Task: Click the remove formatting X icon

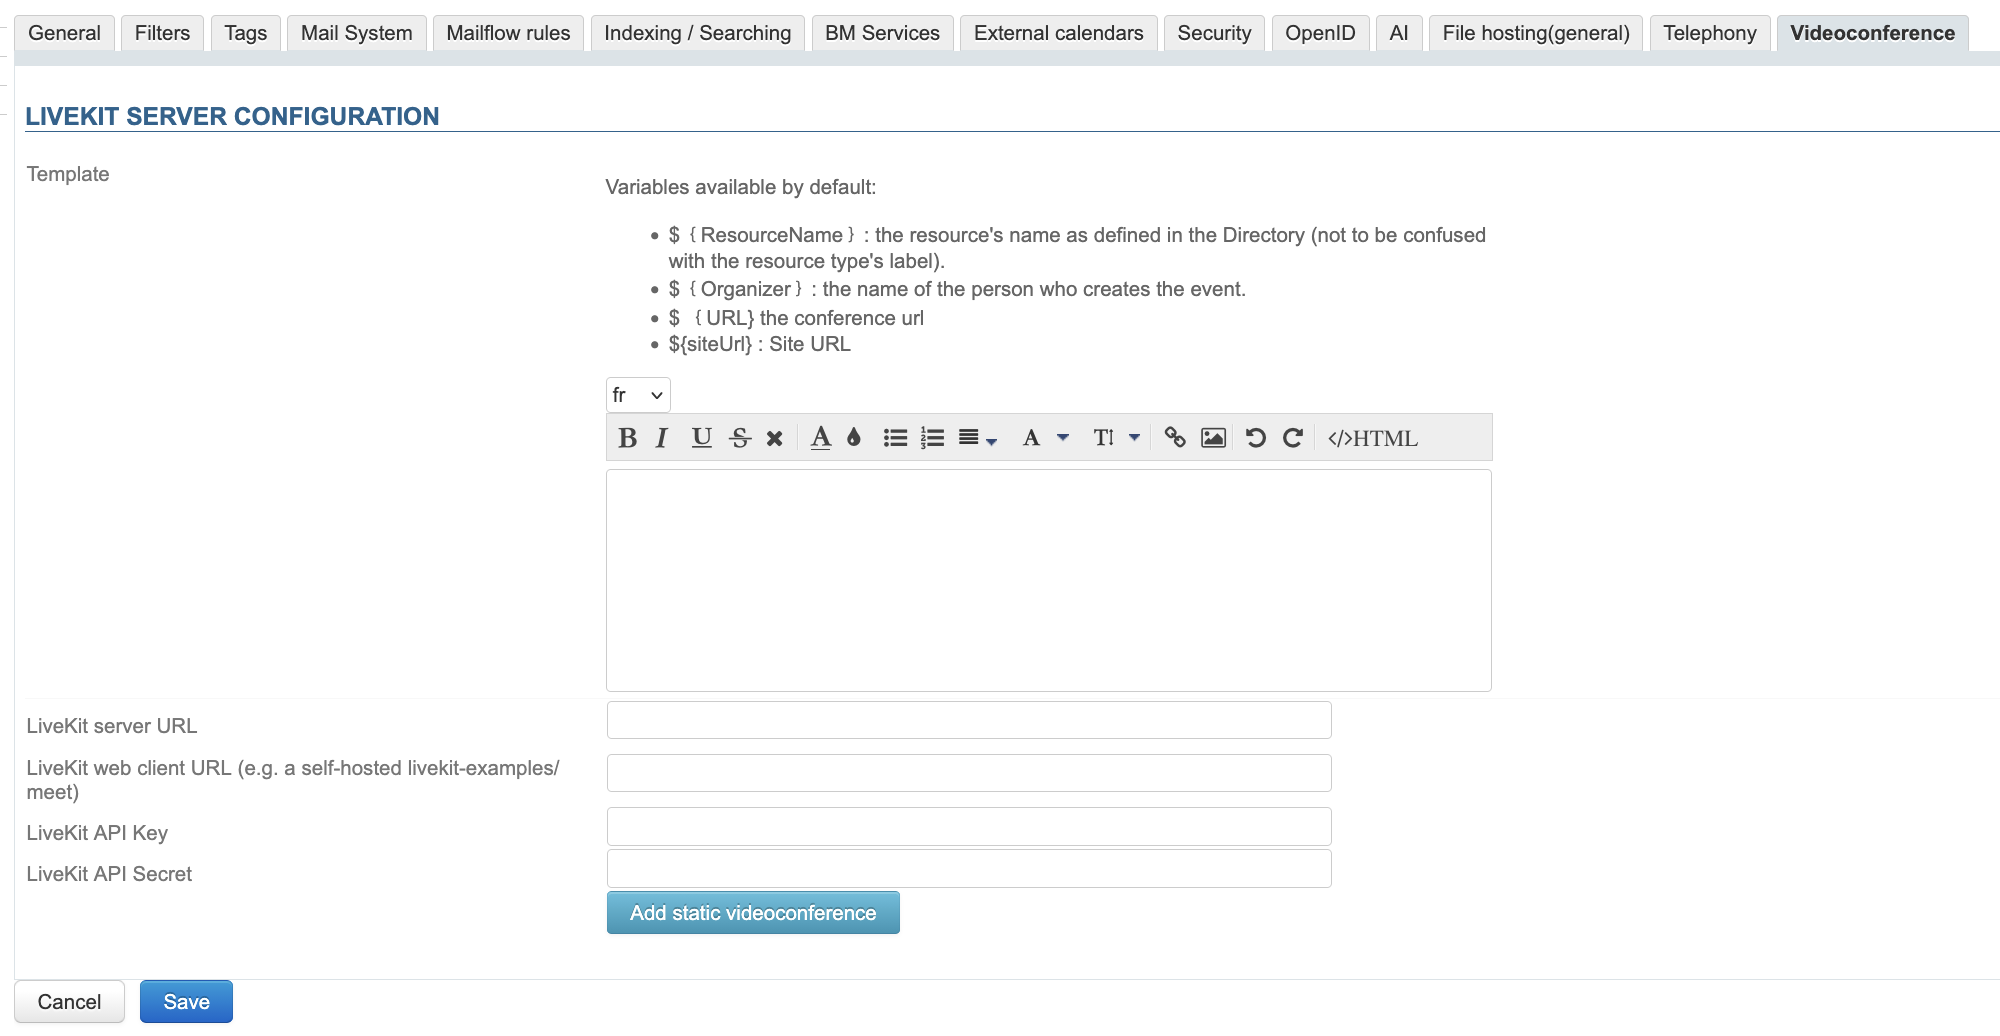Action: (x=774, y=438)
